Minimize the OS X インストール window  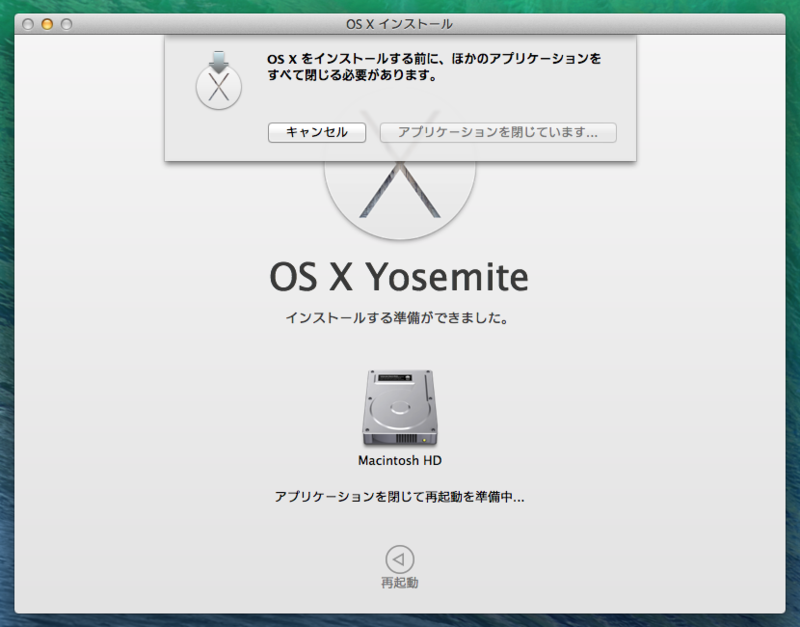tap(47, 24)
